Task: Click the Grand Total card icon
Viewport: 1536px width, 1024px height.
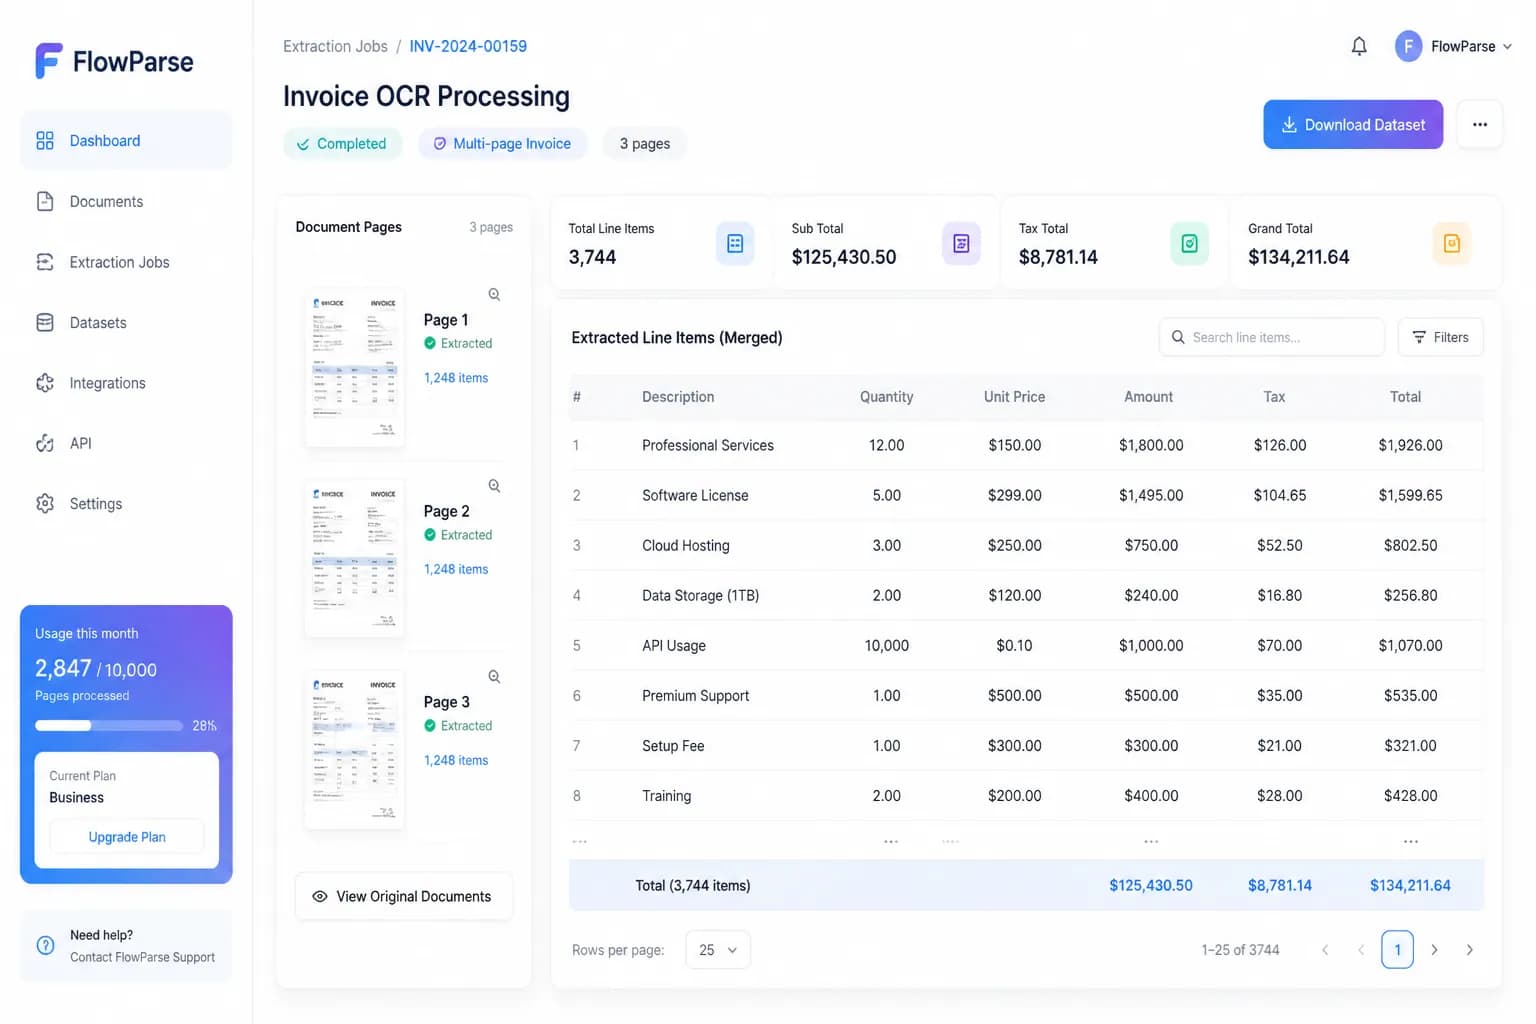Action: point(1452,243)
